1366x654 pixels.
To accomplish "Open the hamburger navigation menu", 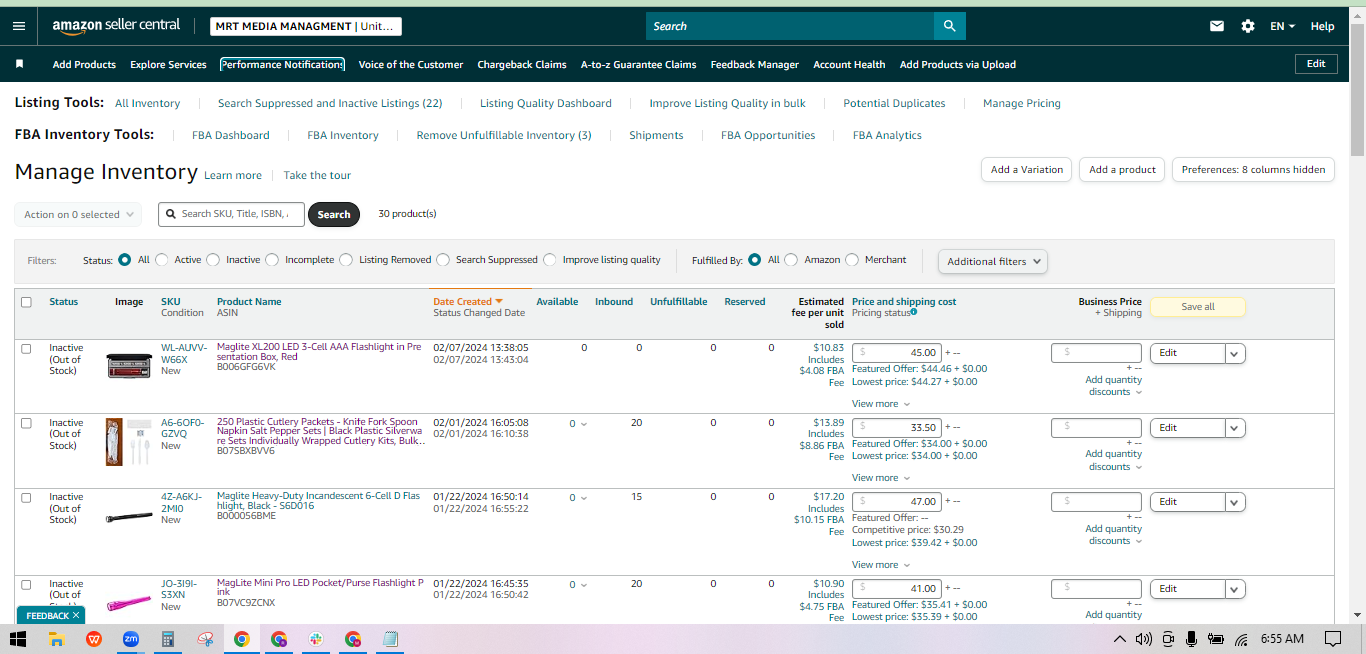I will coord(19,26).
